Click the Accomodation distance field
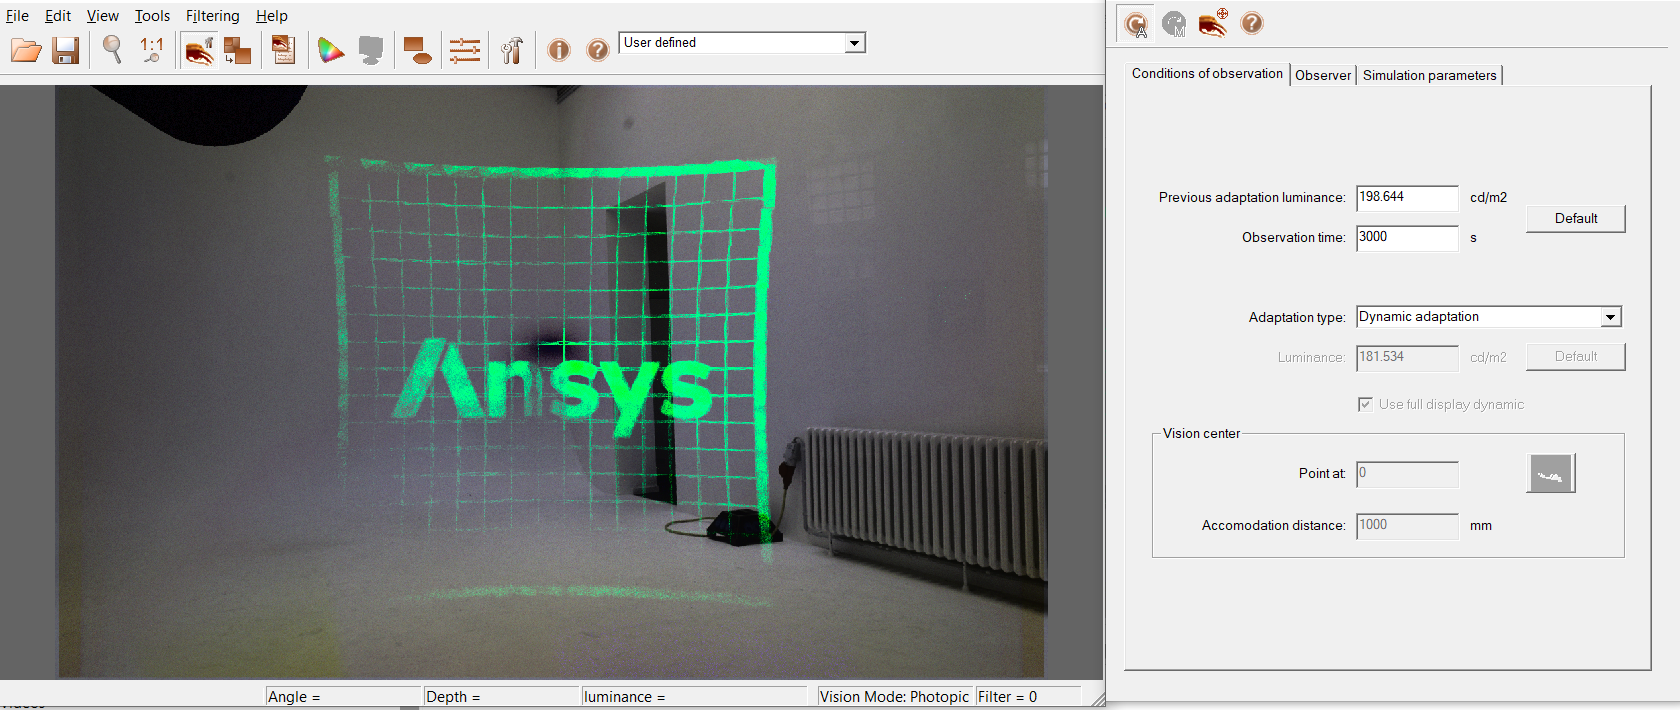The width and height of the screenshot is (1680, 710). [x=1407, y=526]
